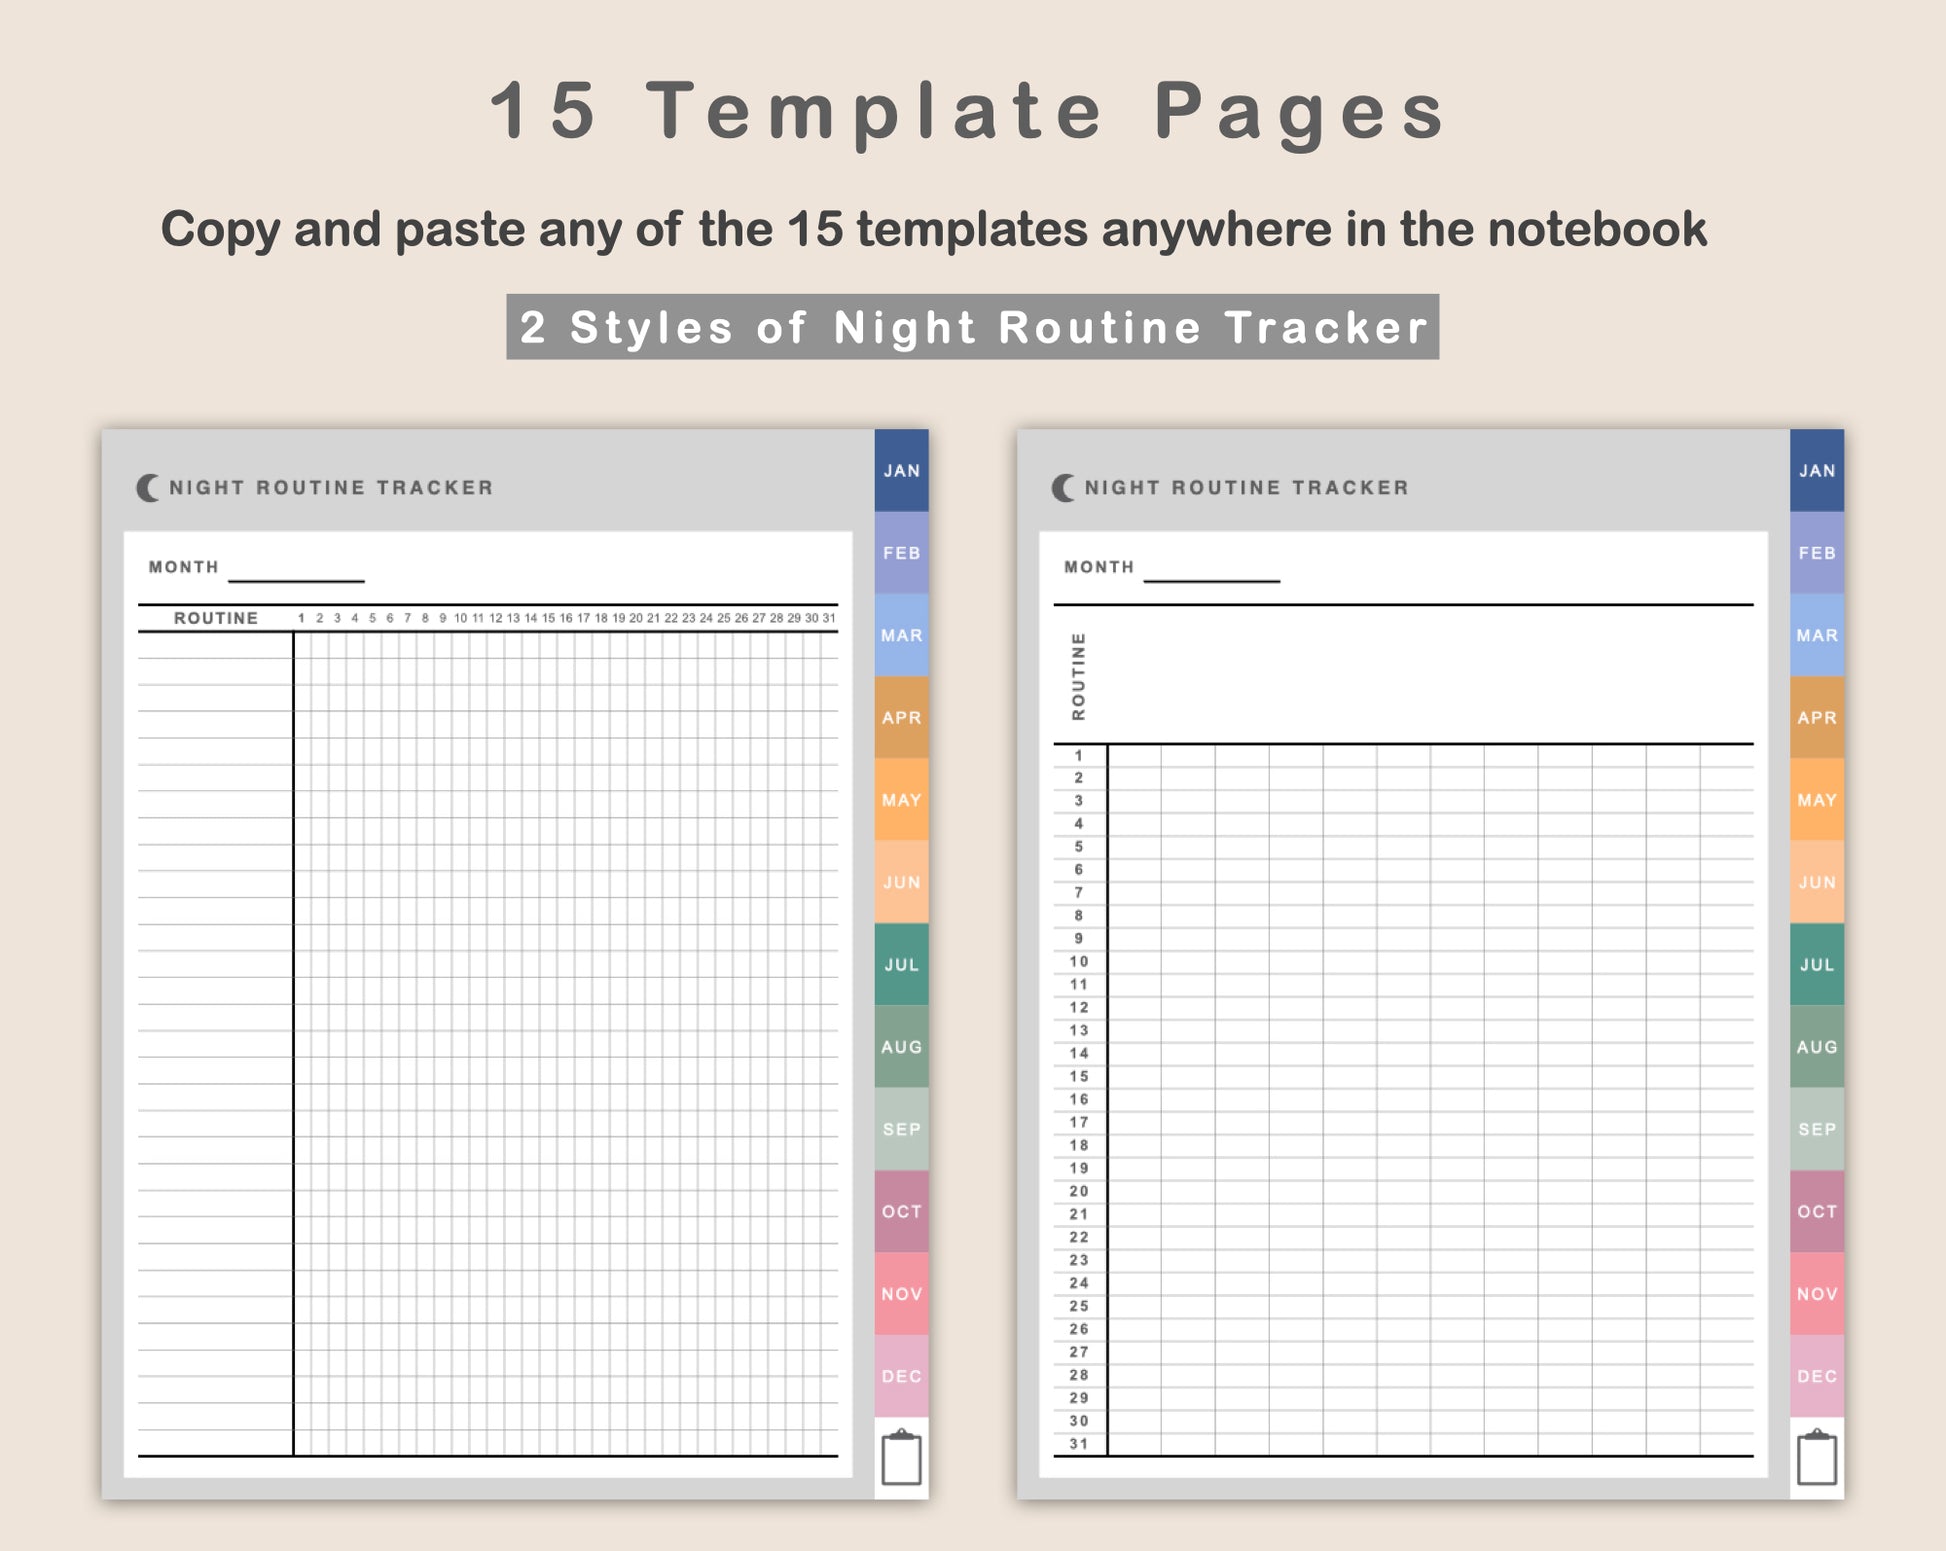Click day 31 row label on right tracker
The width and height of the screenshot is (1946, 1551).
coord(1078,1444)
